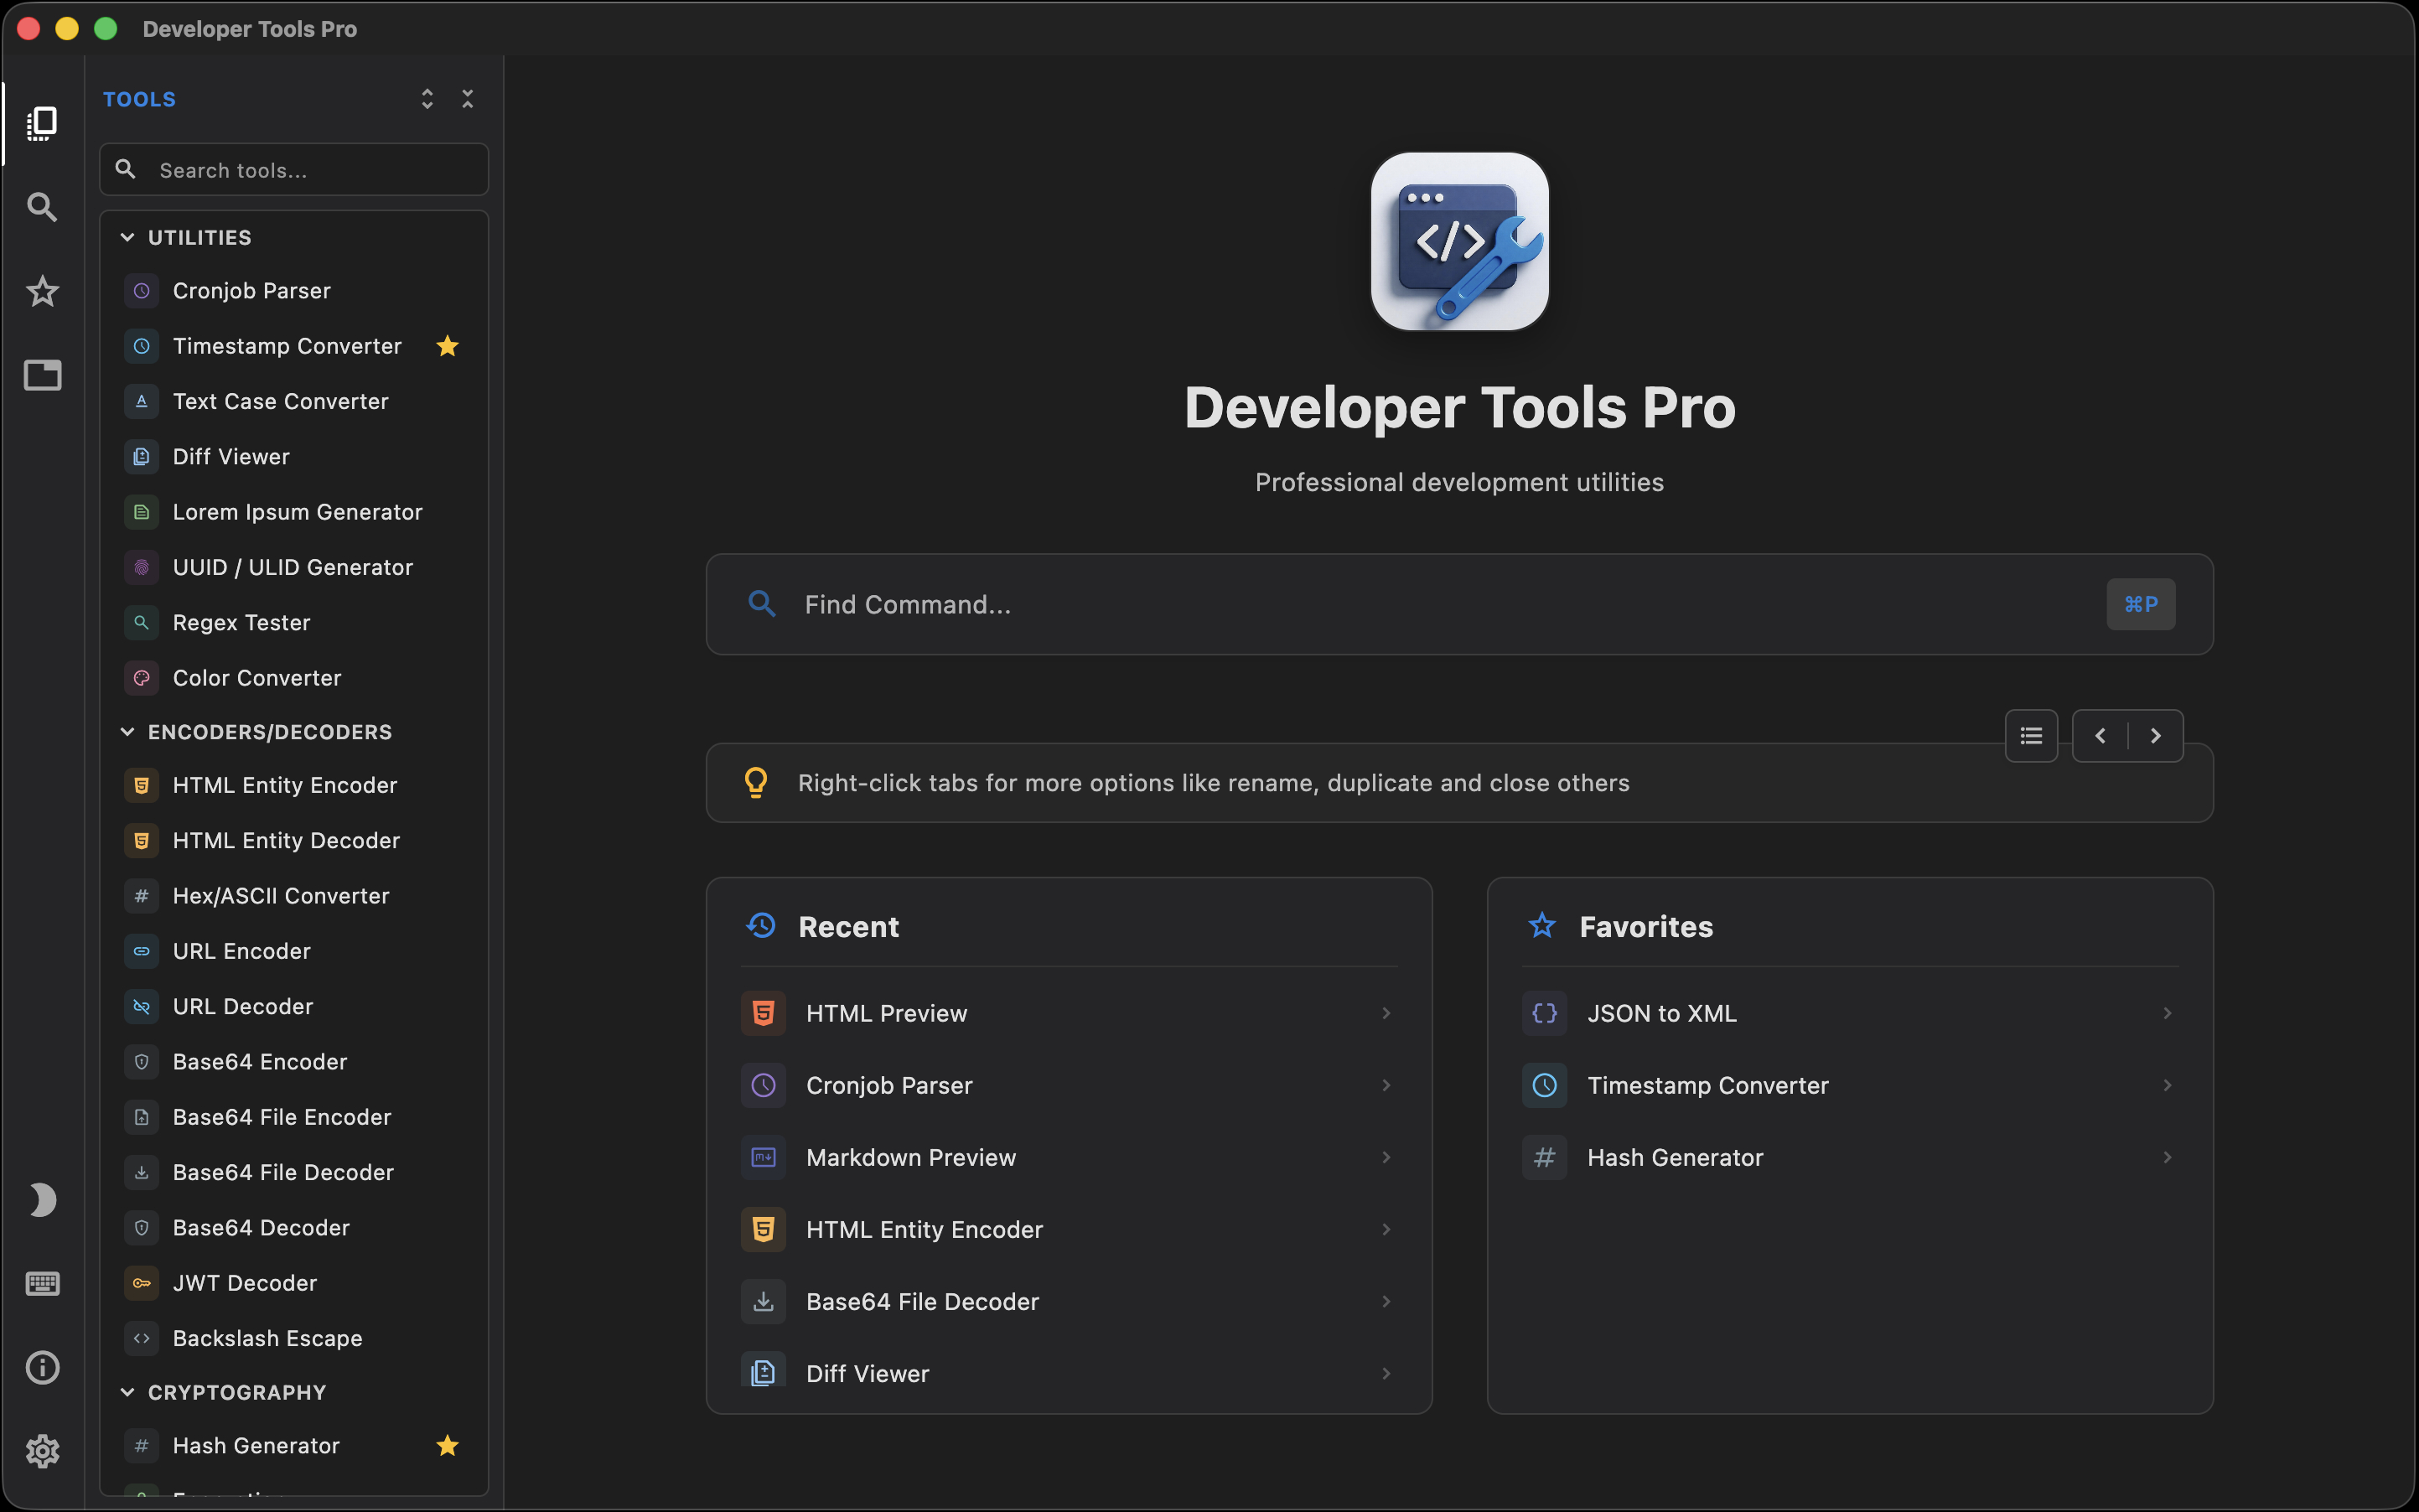Click the HTML Preview chevron arrow
Screen dimensions: 2419x1512
1386,1013
